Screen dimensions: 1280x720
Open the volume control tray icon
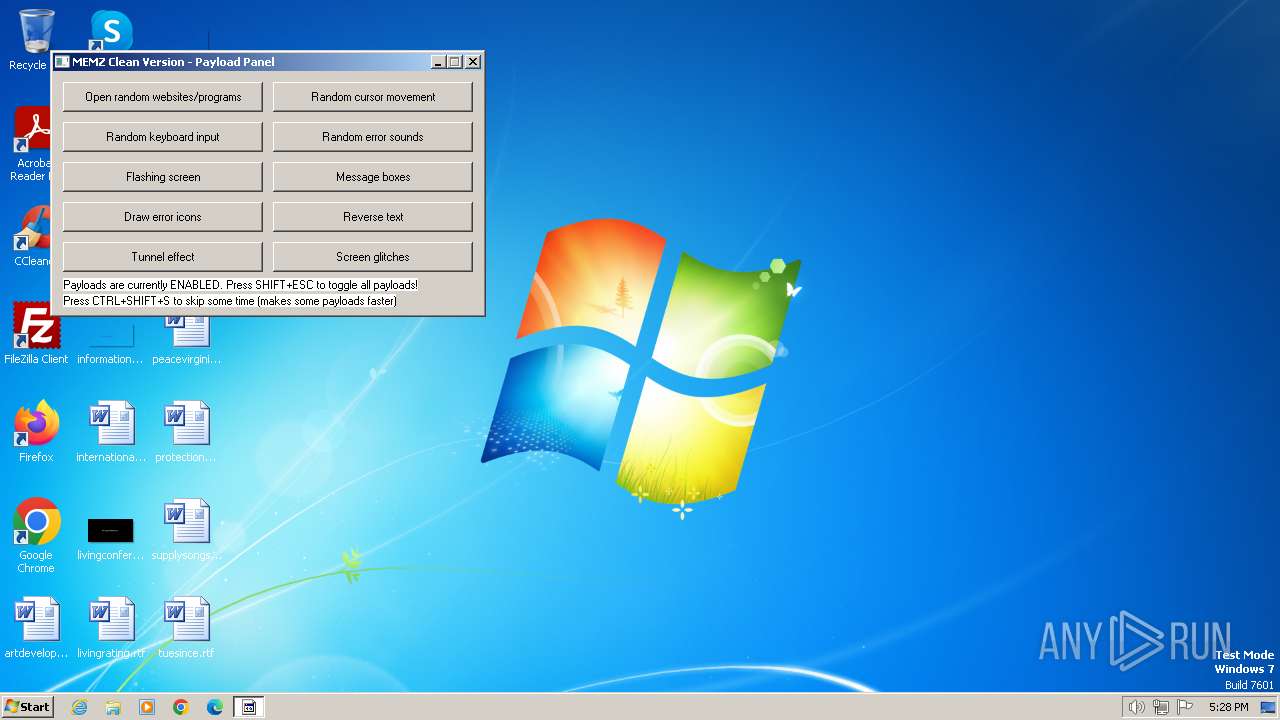[x=1136, y=707]
